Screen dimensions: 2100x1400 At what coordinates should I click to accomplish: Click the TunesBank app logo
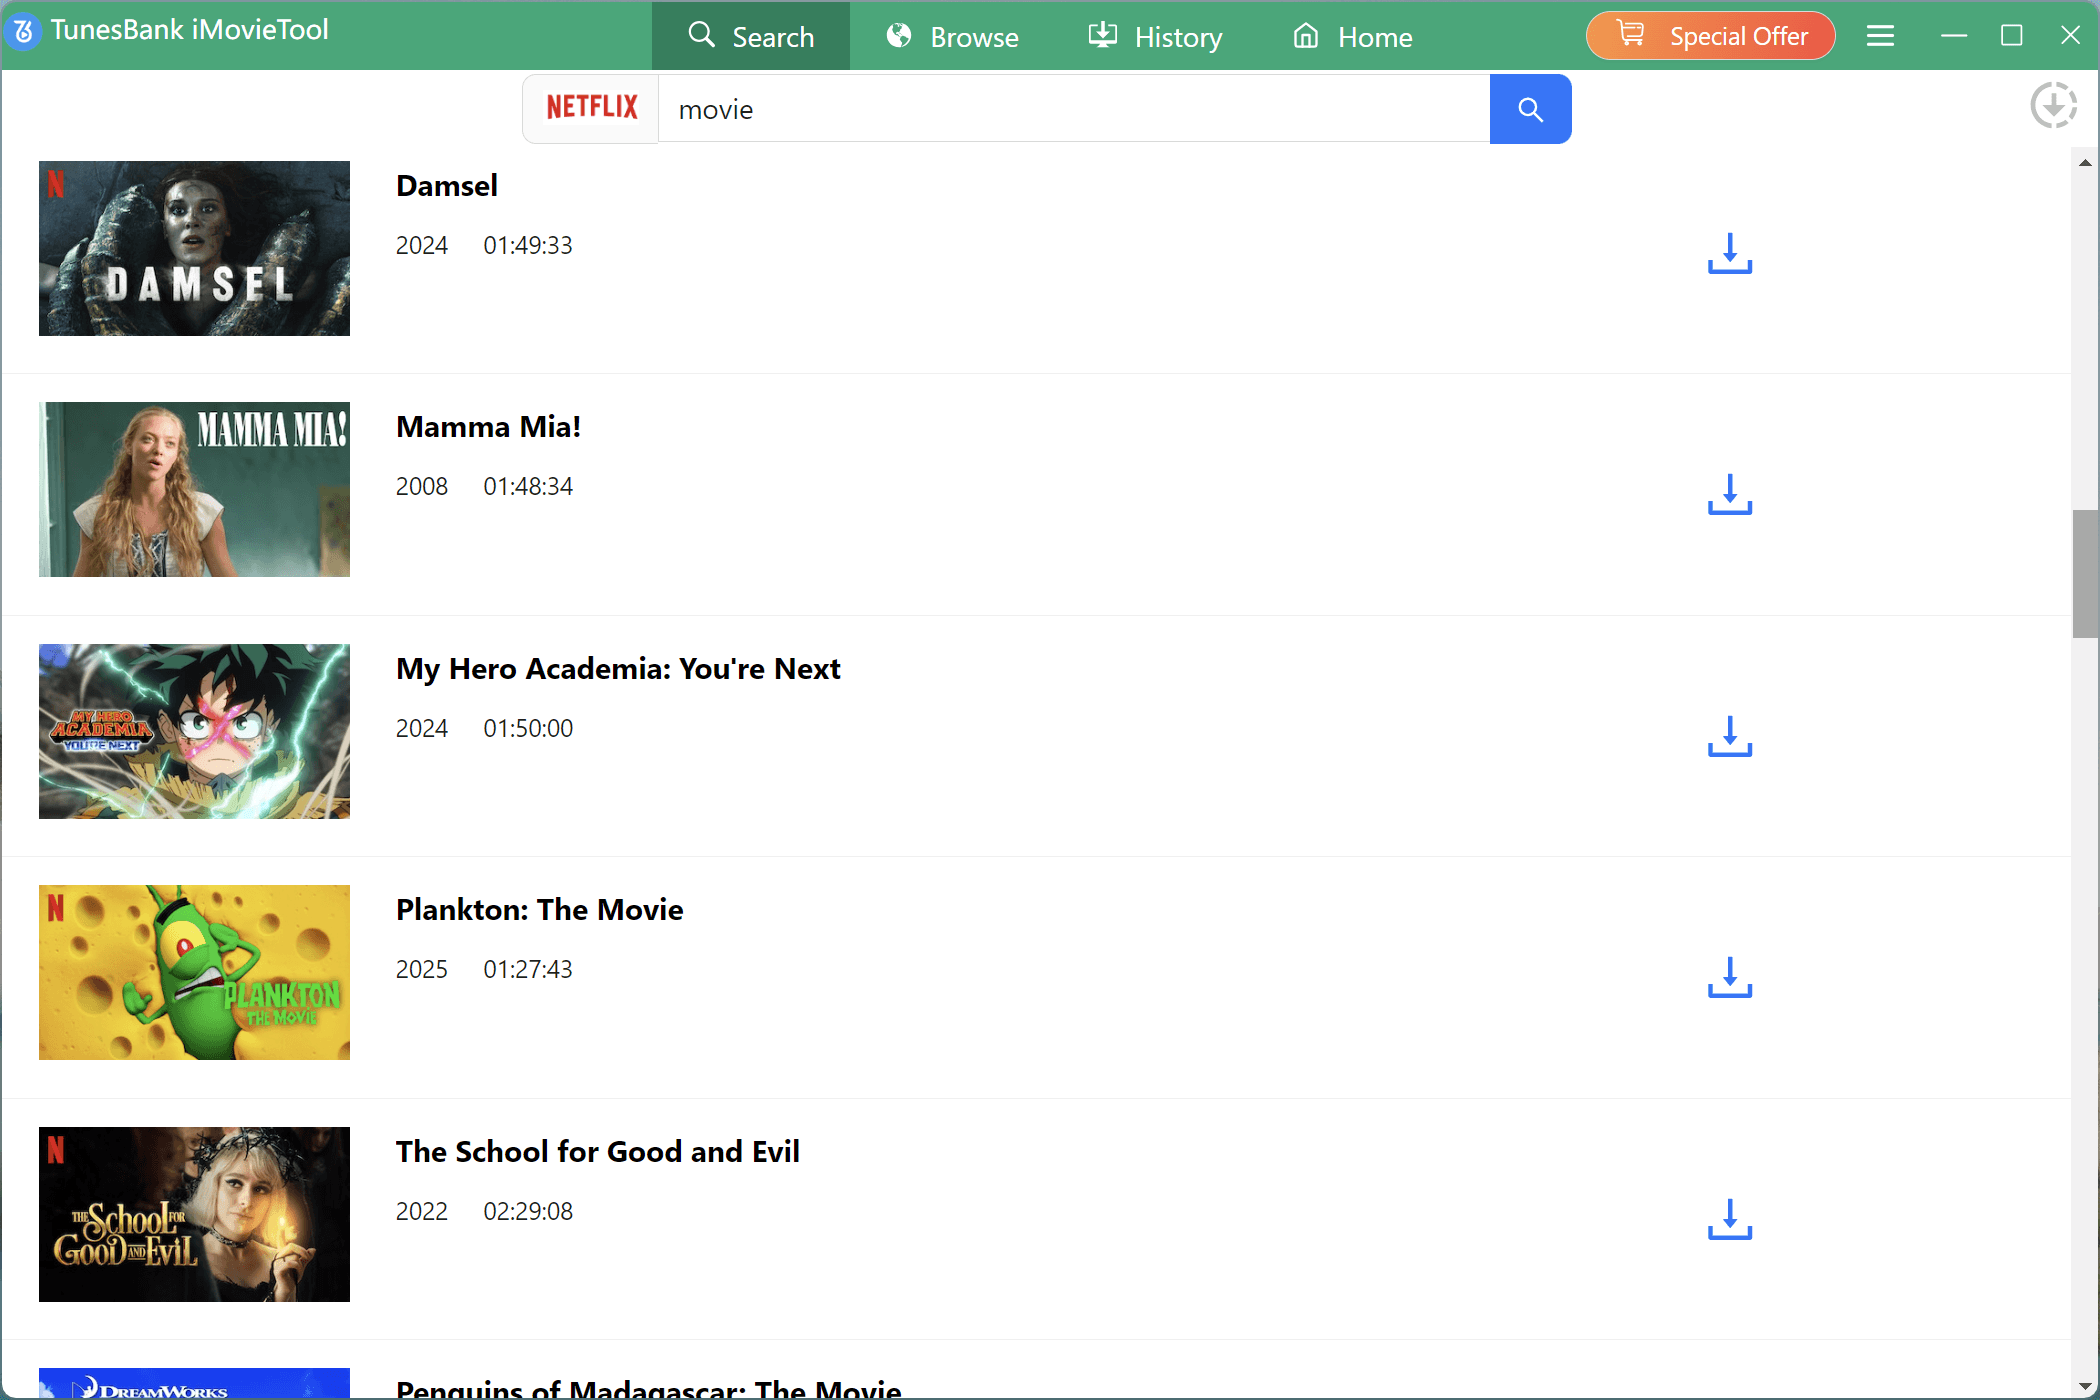pyautogui.click(x=24, y=30)
